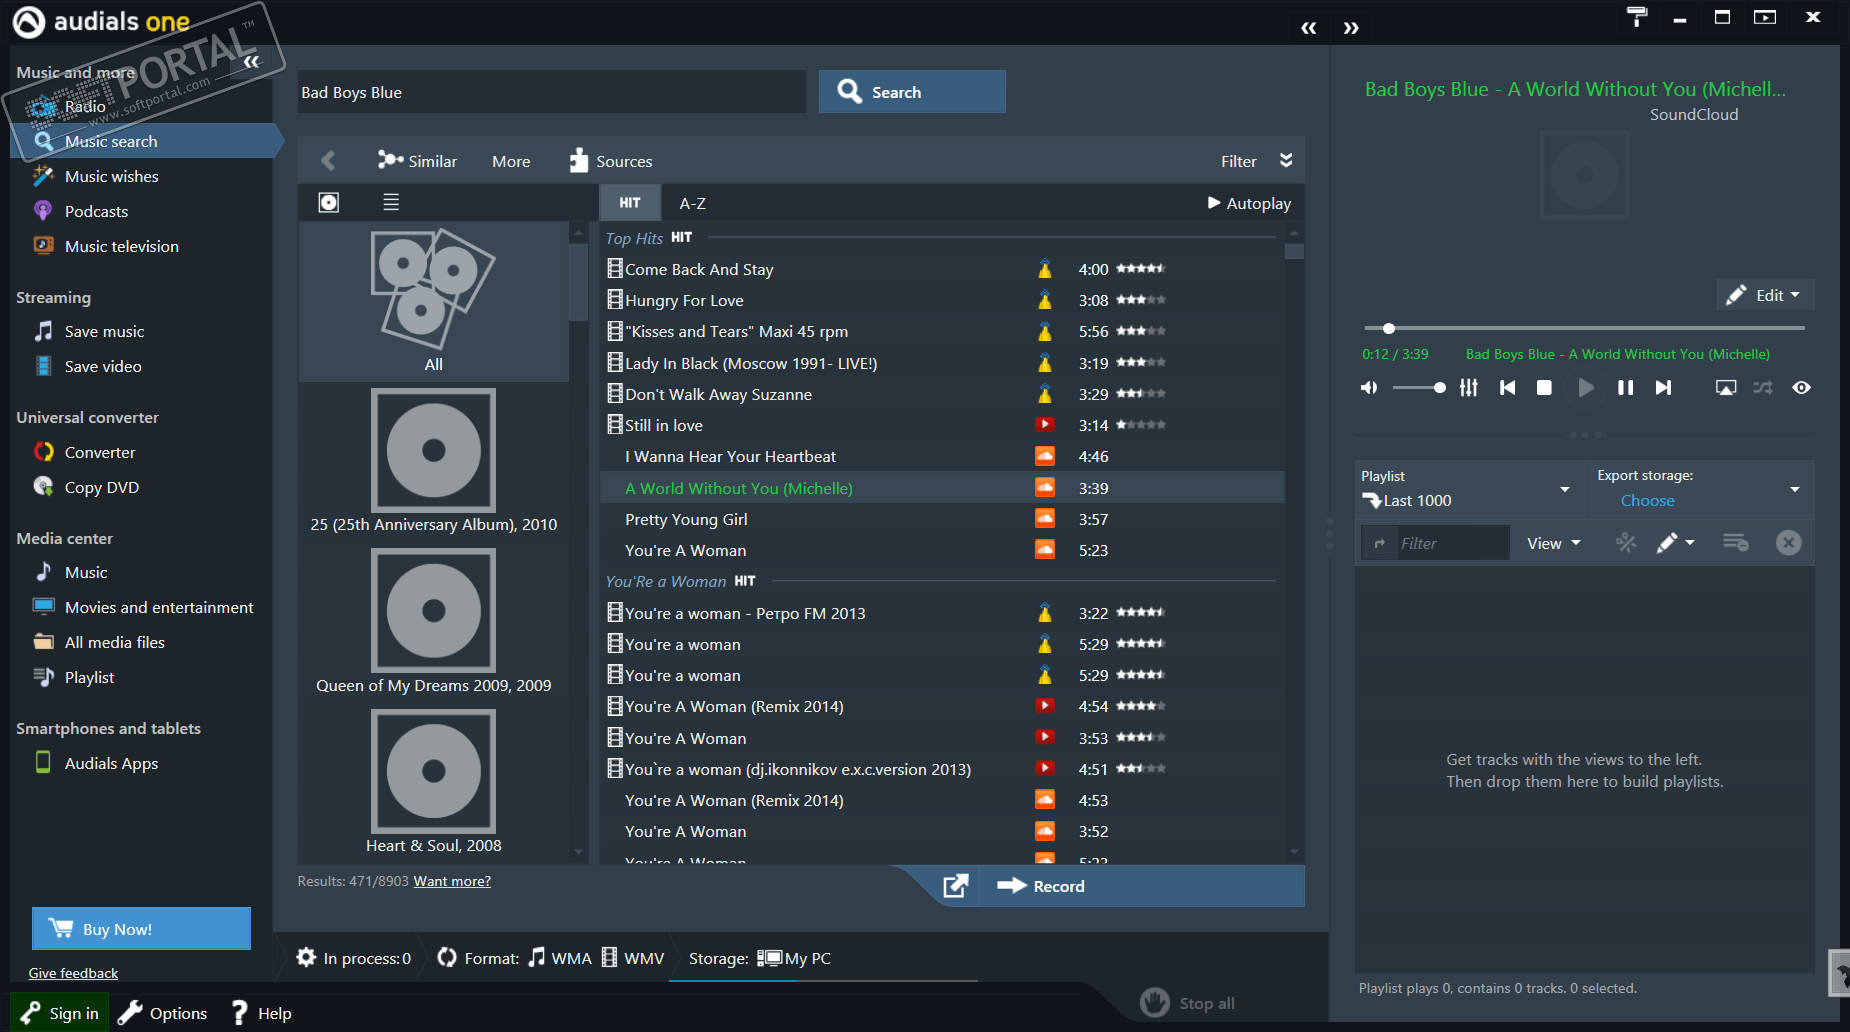The image size is (1850, 1032).
Task: Click the cut tracks scissors icon
Action: coord(1626,543)
